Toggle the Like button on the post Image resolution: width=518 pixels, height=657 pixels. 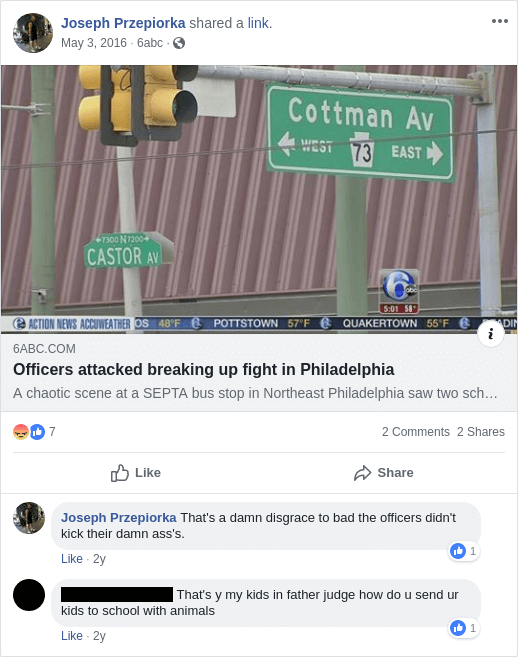tap(136, 473)
